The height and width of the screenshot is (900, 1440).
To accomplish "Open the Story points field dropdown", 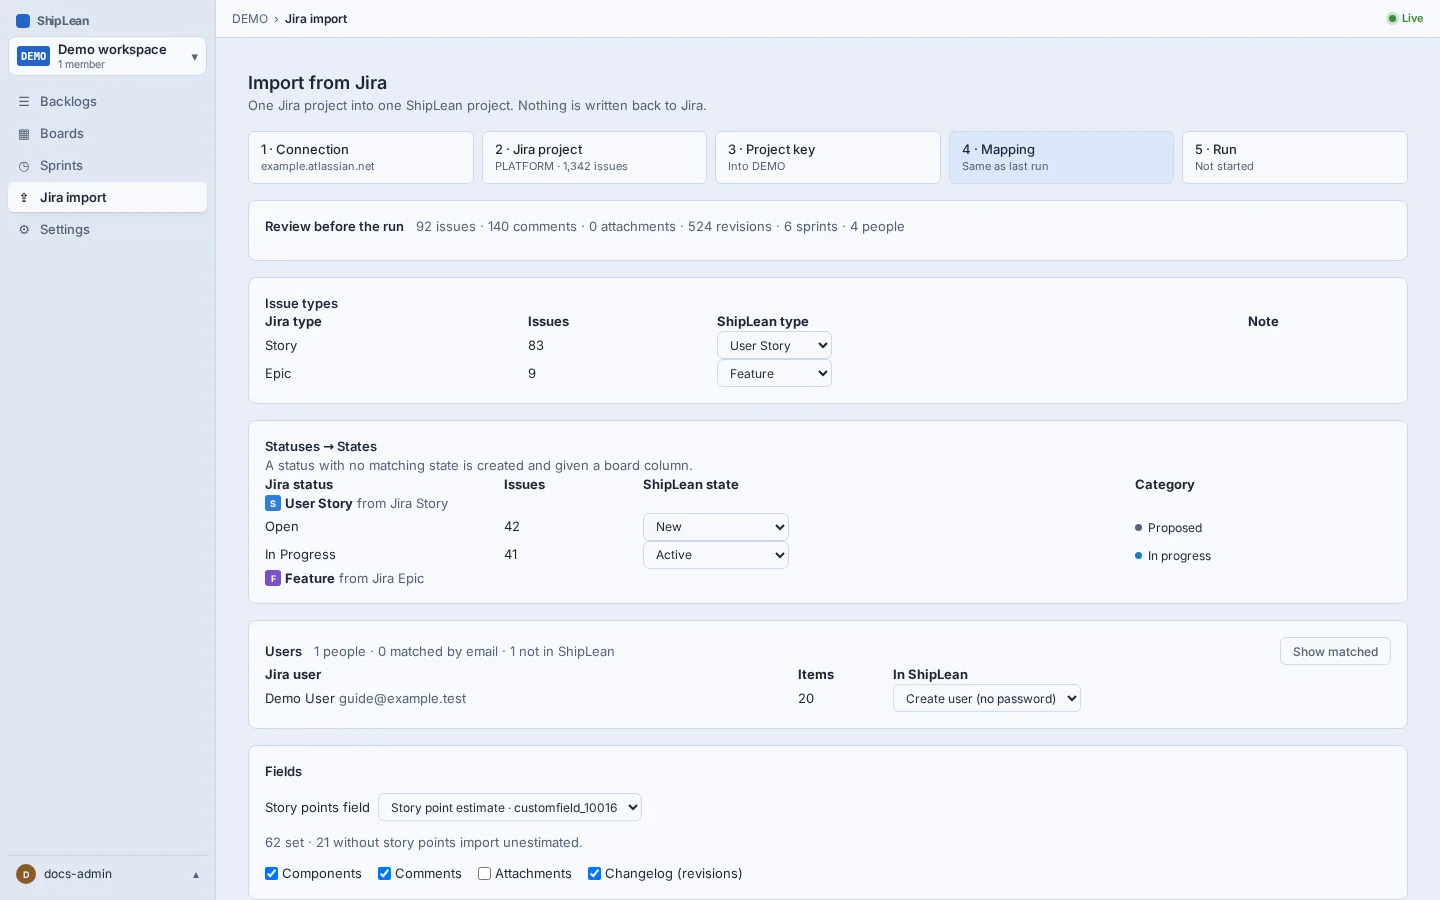I will pyautogui.click(x=510, y=808).
